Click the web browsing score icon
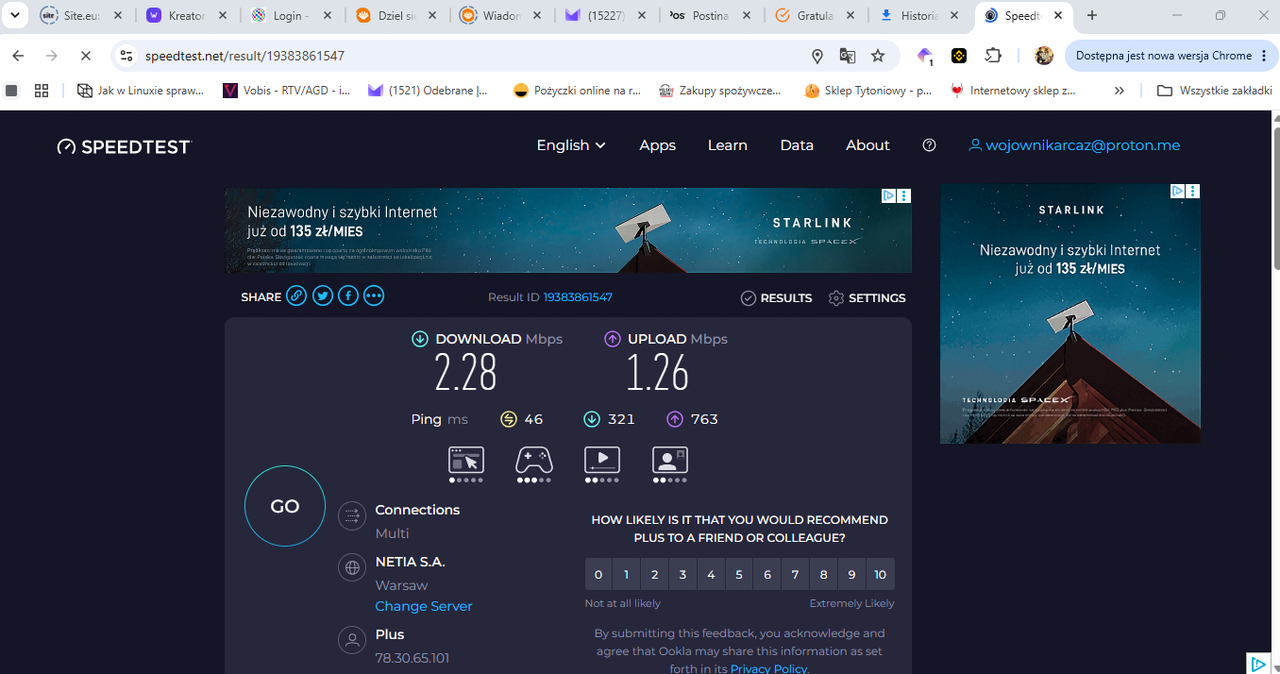This screenshot has width=1280, height=674. click(x=466, y=460)
